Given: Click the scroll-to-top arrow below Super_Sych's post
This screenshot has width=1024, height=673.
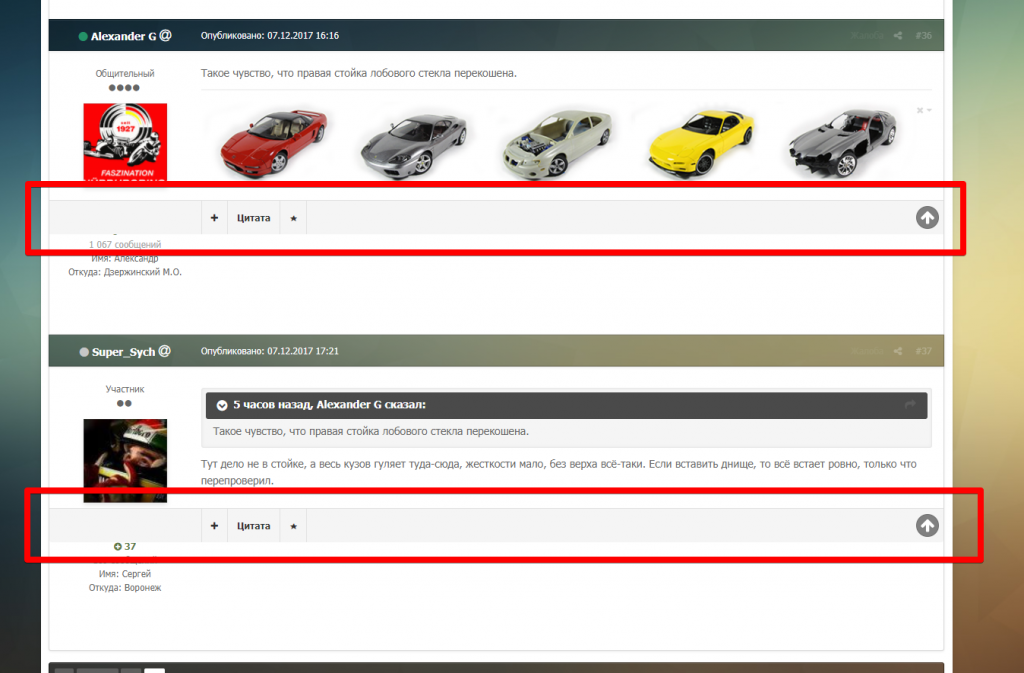Looking at the screenshot, I should point(926,525).
